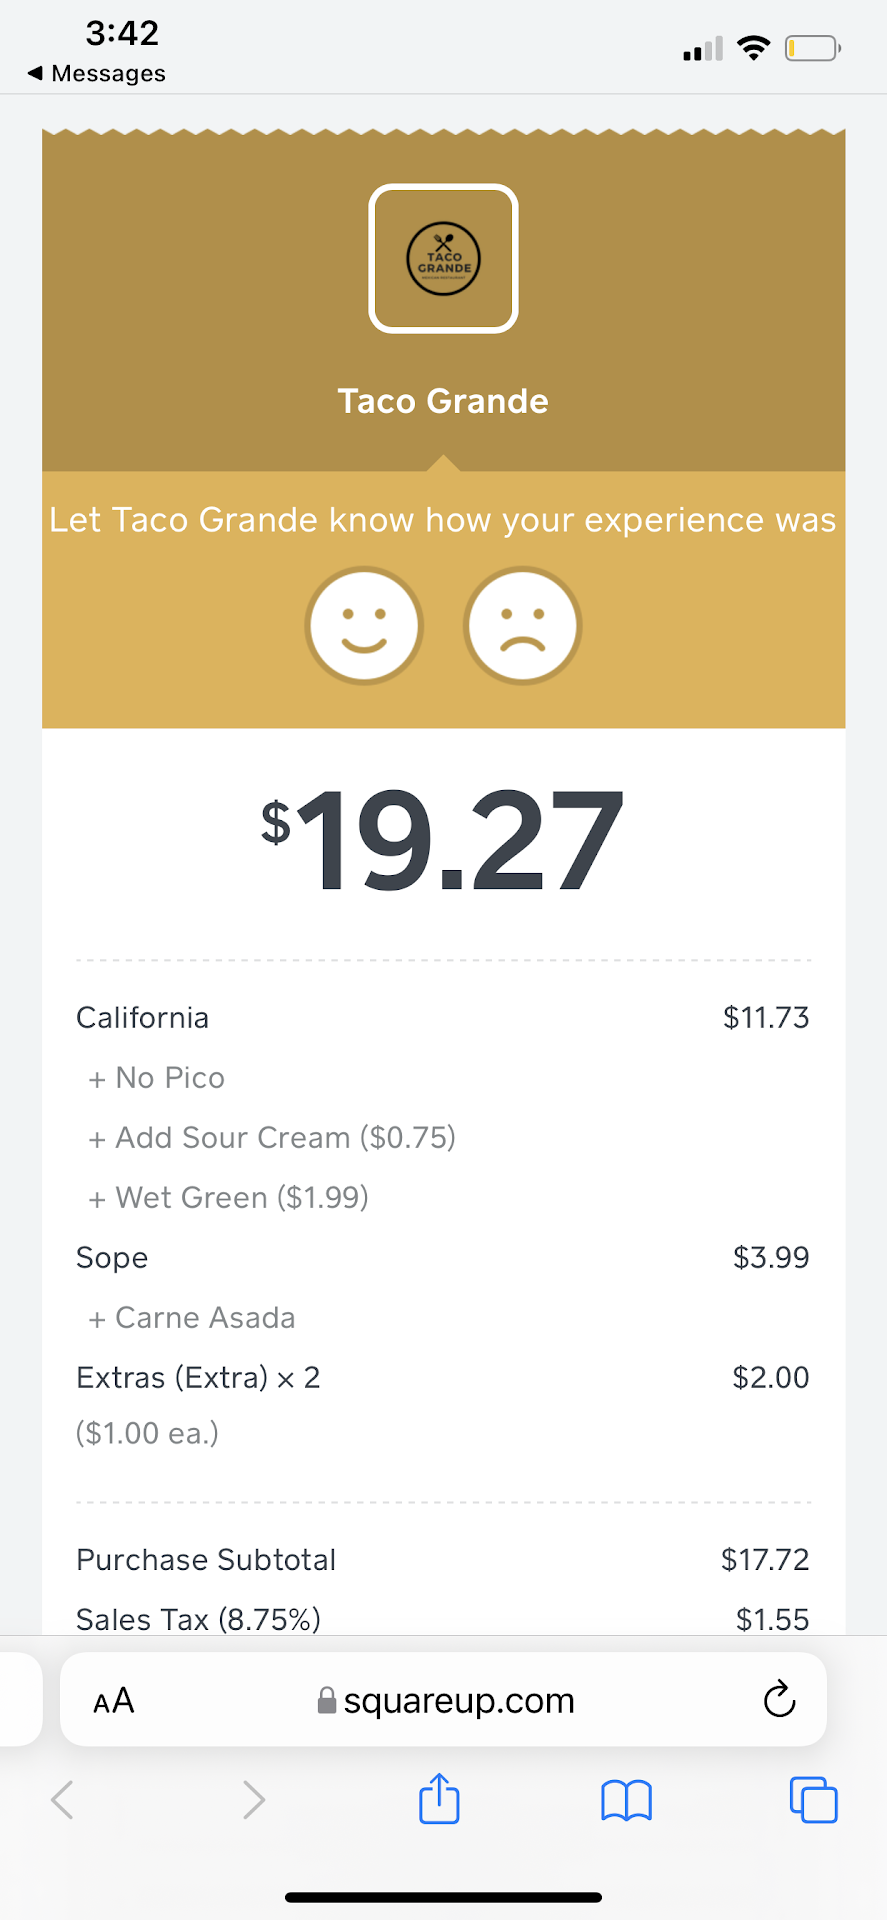The height and width of the screenshot is (1920, 887).
Task: Tap the Extras (Extra) × 2 item
Action: point(198,1378)
